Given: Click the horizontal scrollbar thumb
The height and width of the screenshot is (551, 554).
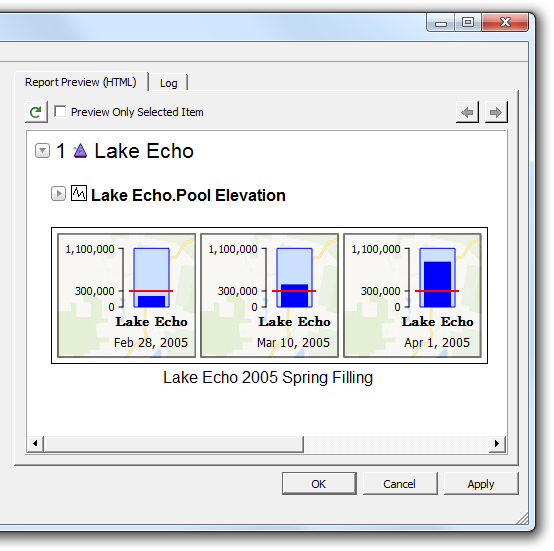Looking at the screenshot, I should (x=173, y=444).
